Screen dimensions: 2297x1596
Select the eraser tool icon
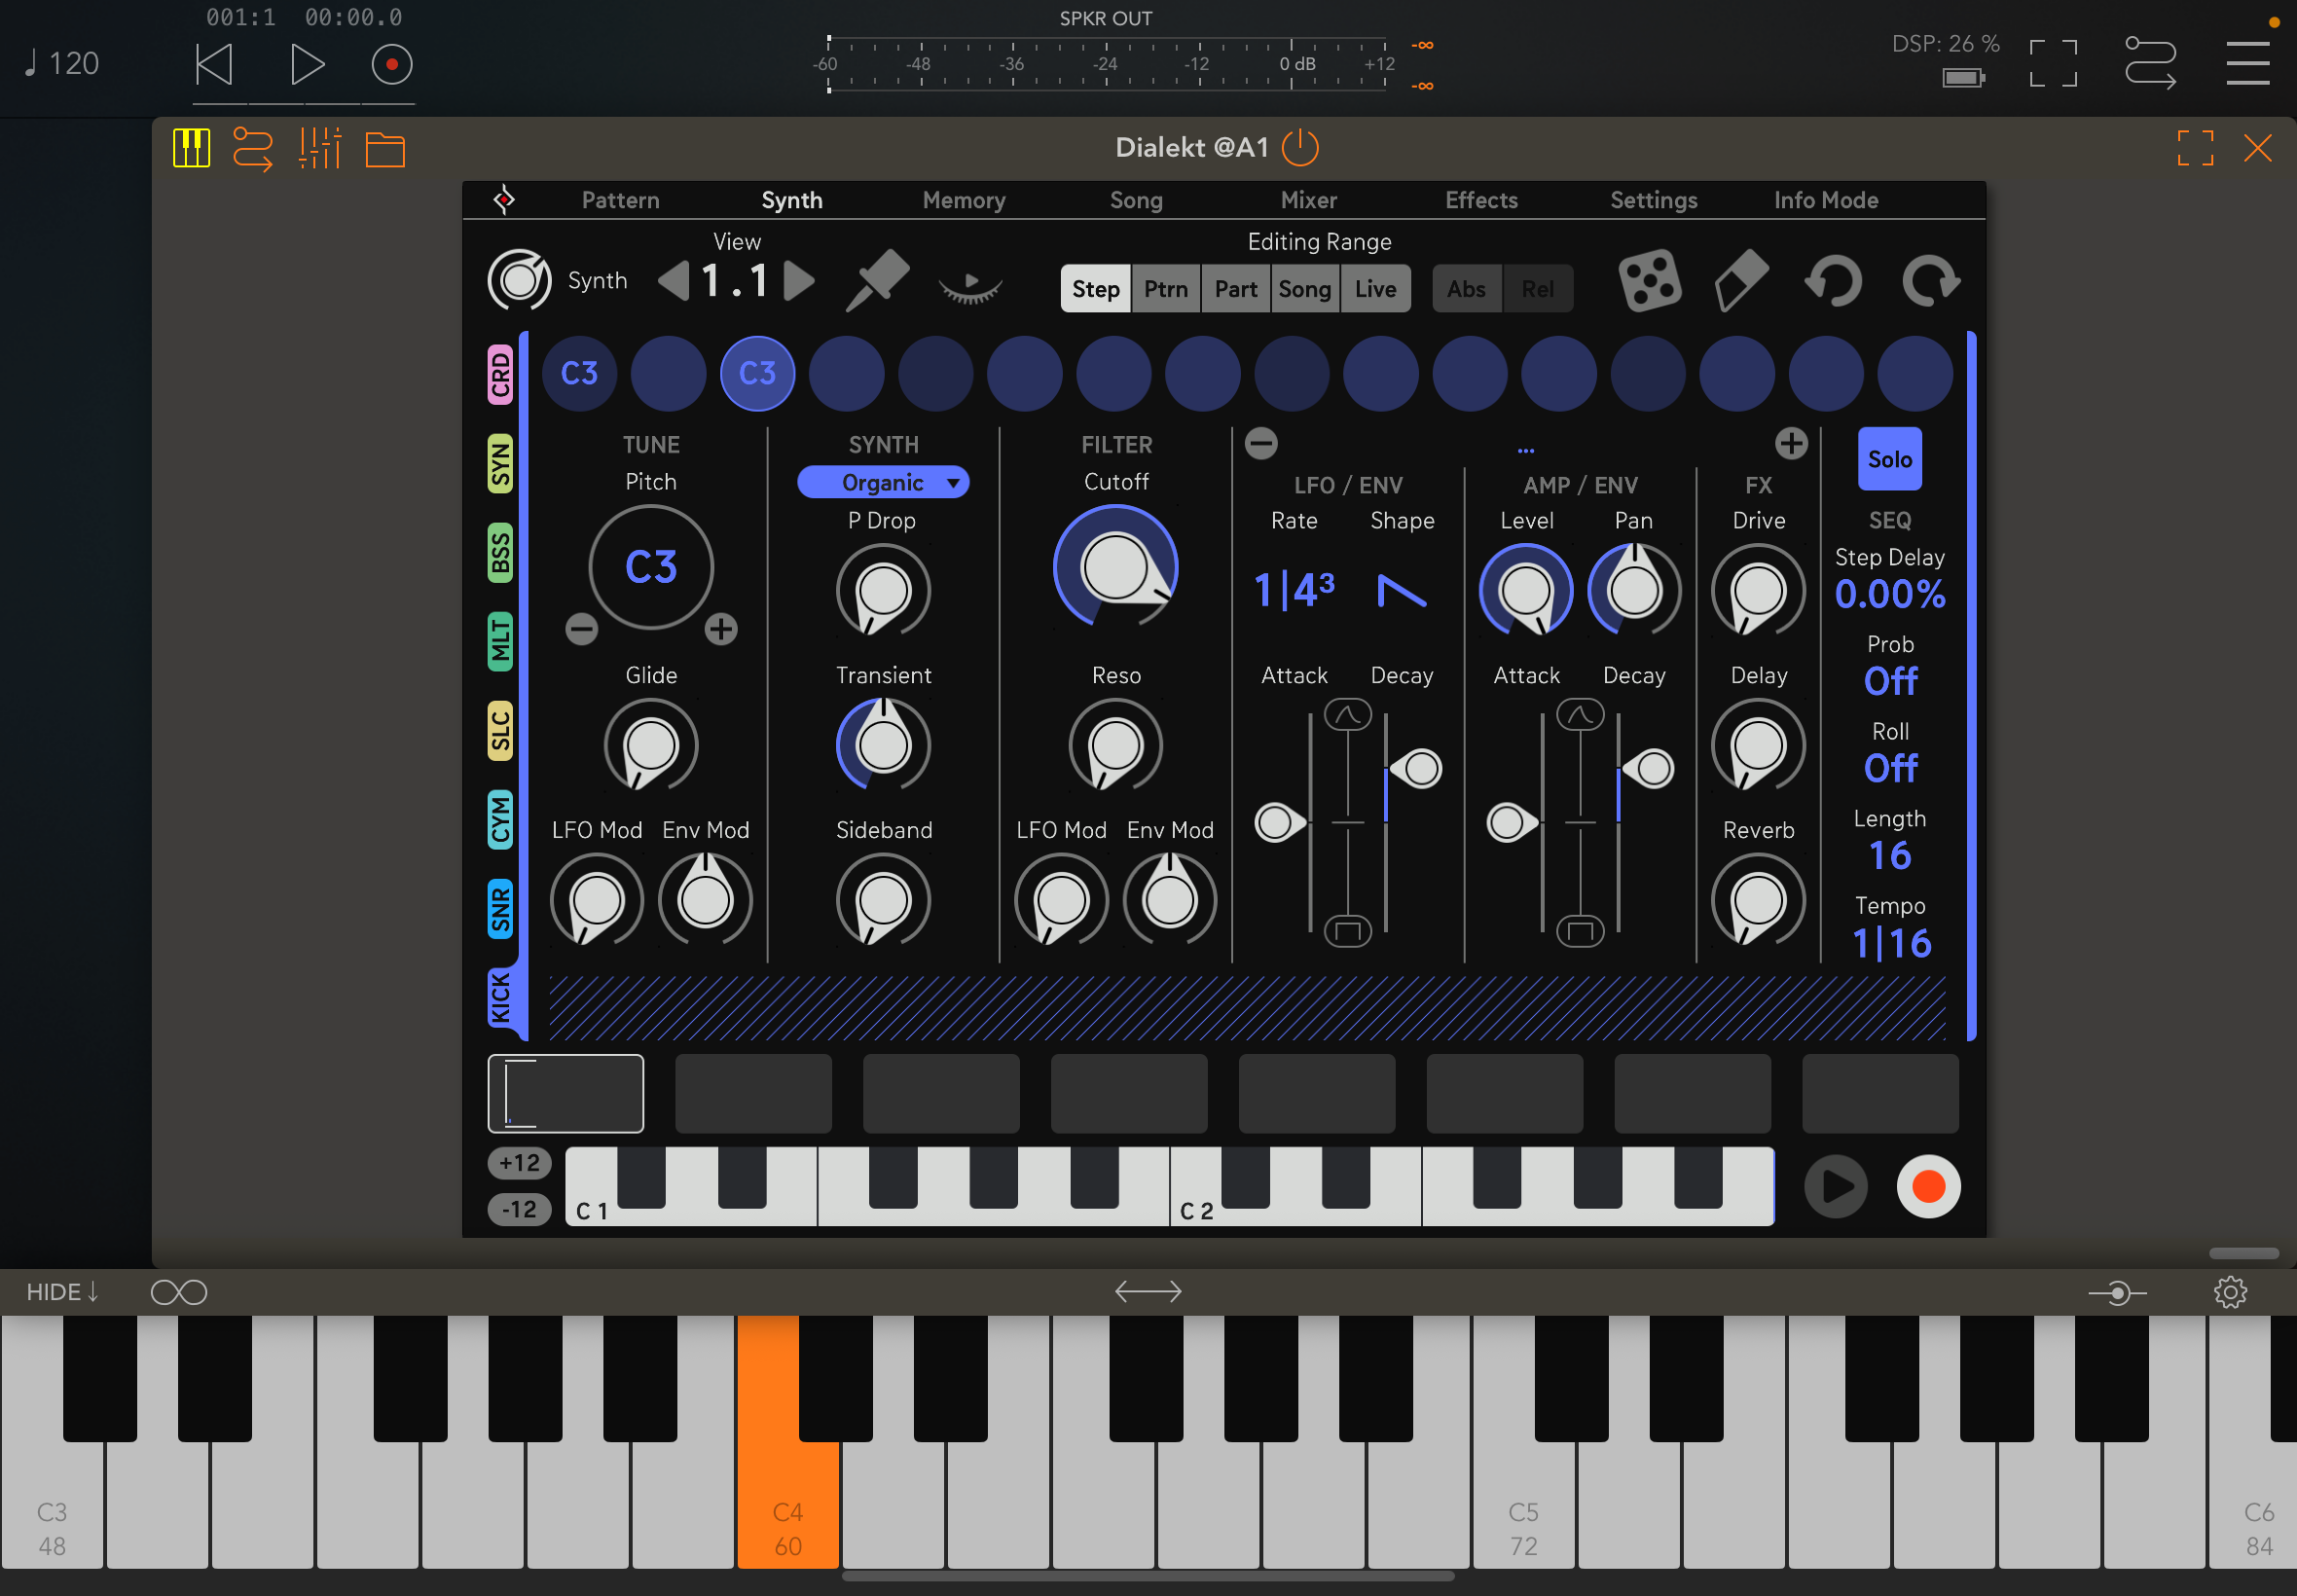click(x=1741, y=281)
